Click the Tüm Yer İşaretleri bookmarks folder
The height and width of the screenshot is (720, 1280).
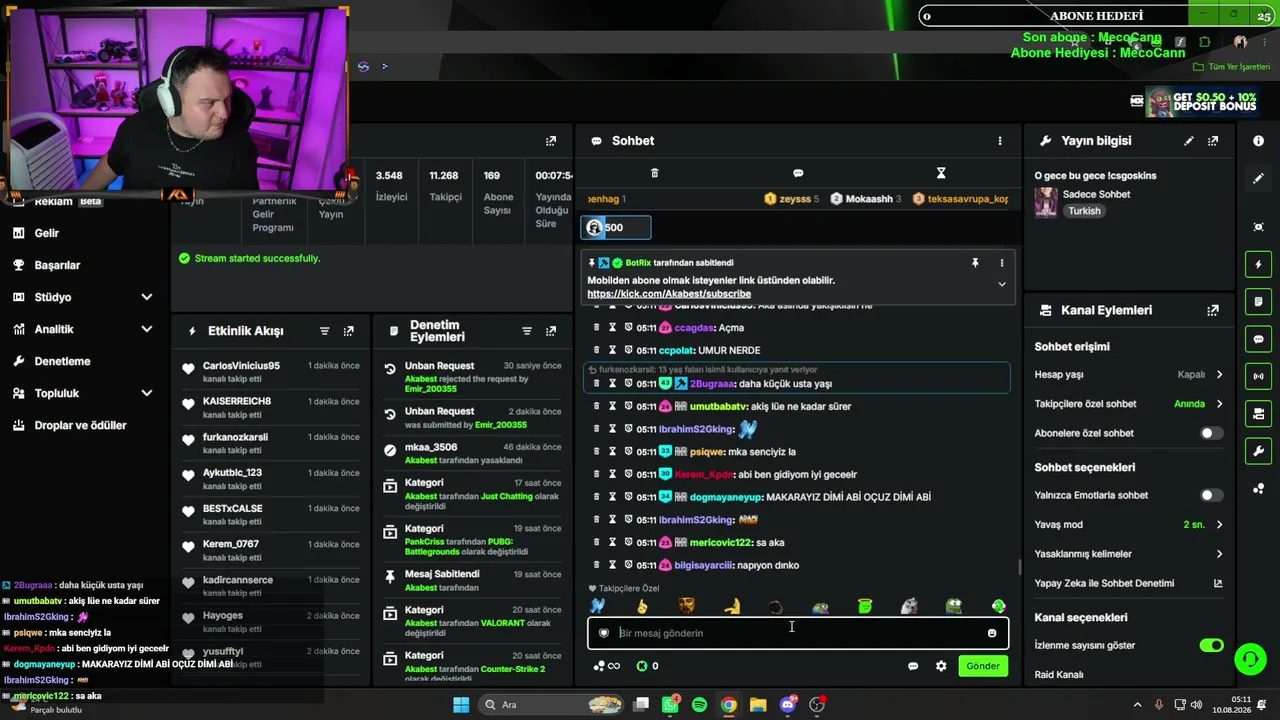1232,67
